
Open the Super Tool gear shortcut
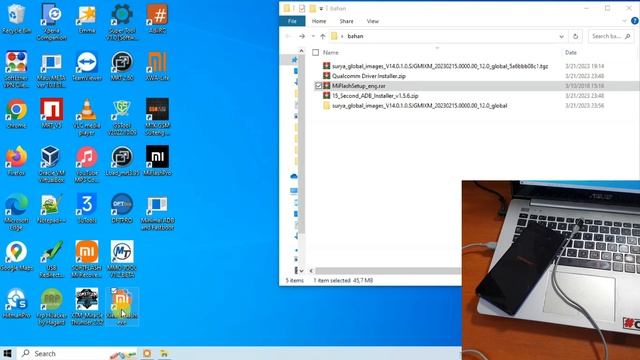[122, 22]
